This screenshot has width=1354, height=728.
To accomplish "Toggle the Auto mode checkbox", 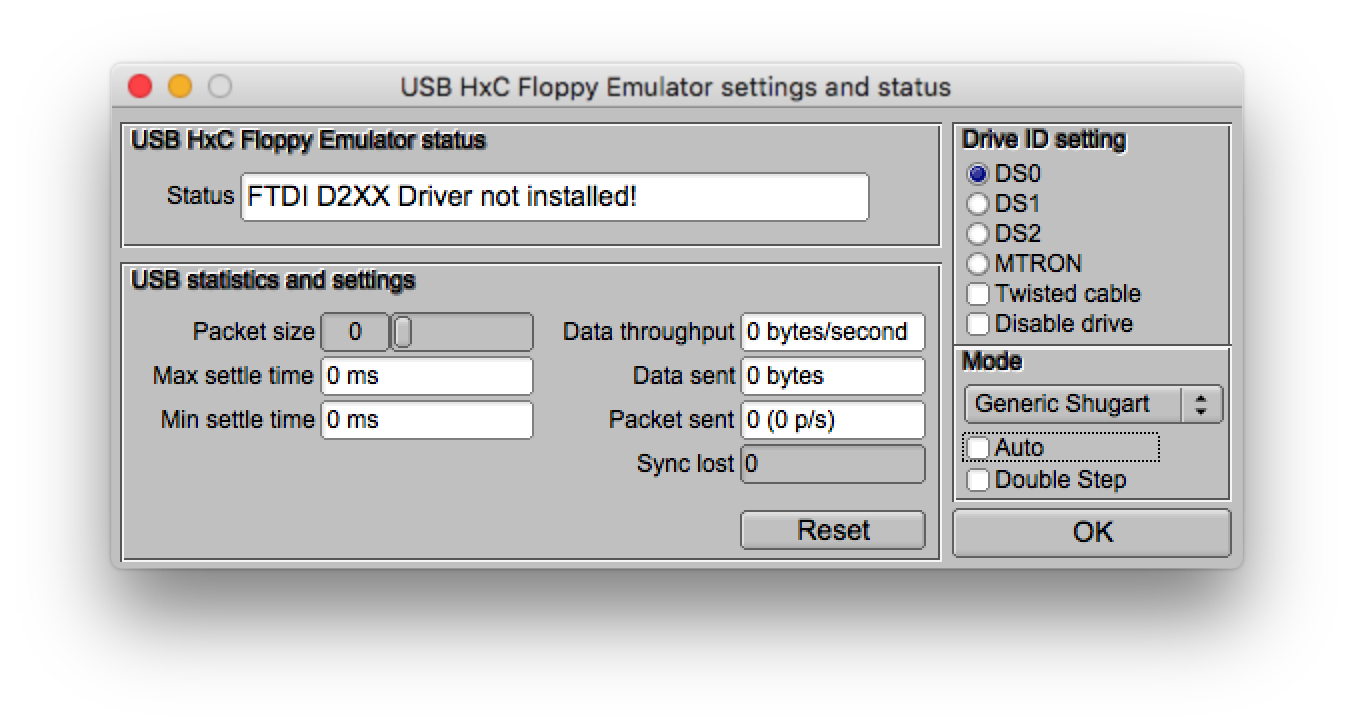I will coord(978,448).
